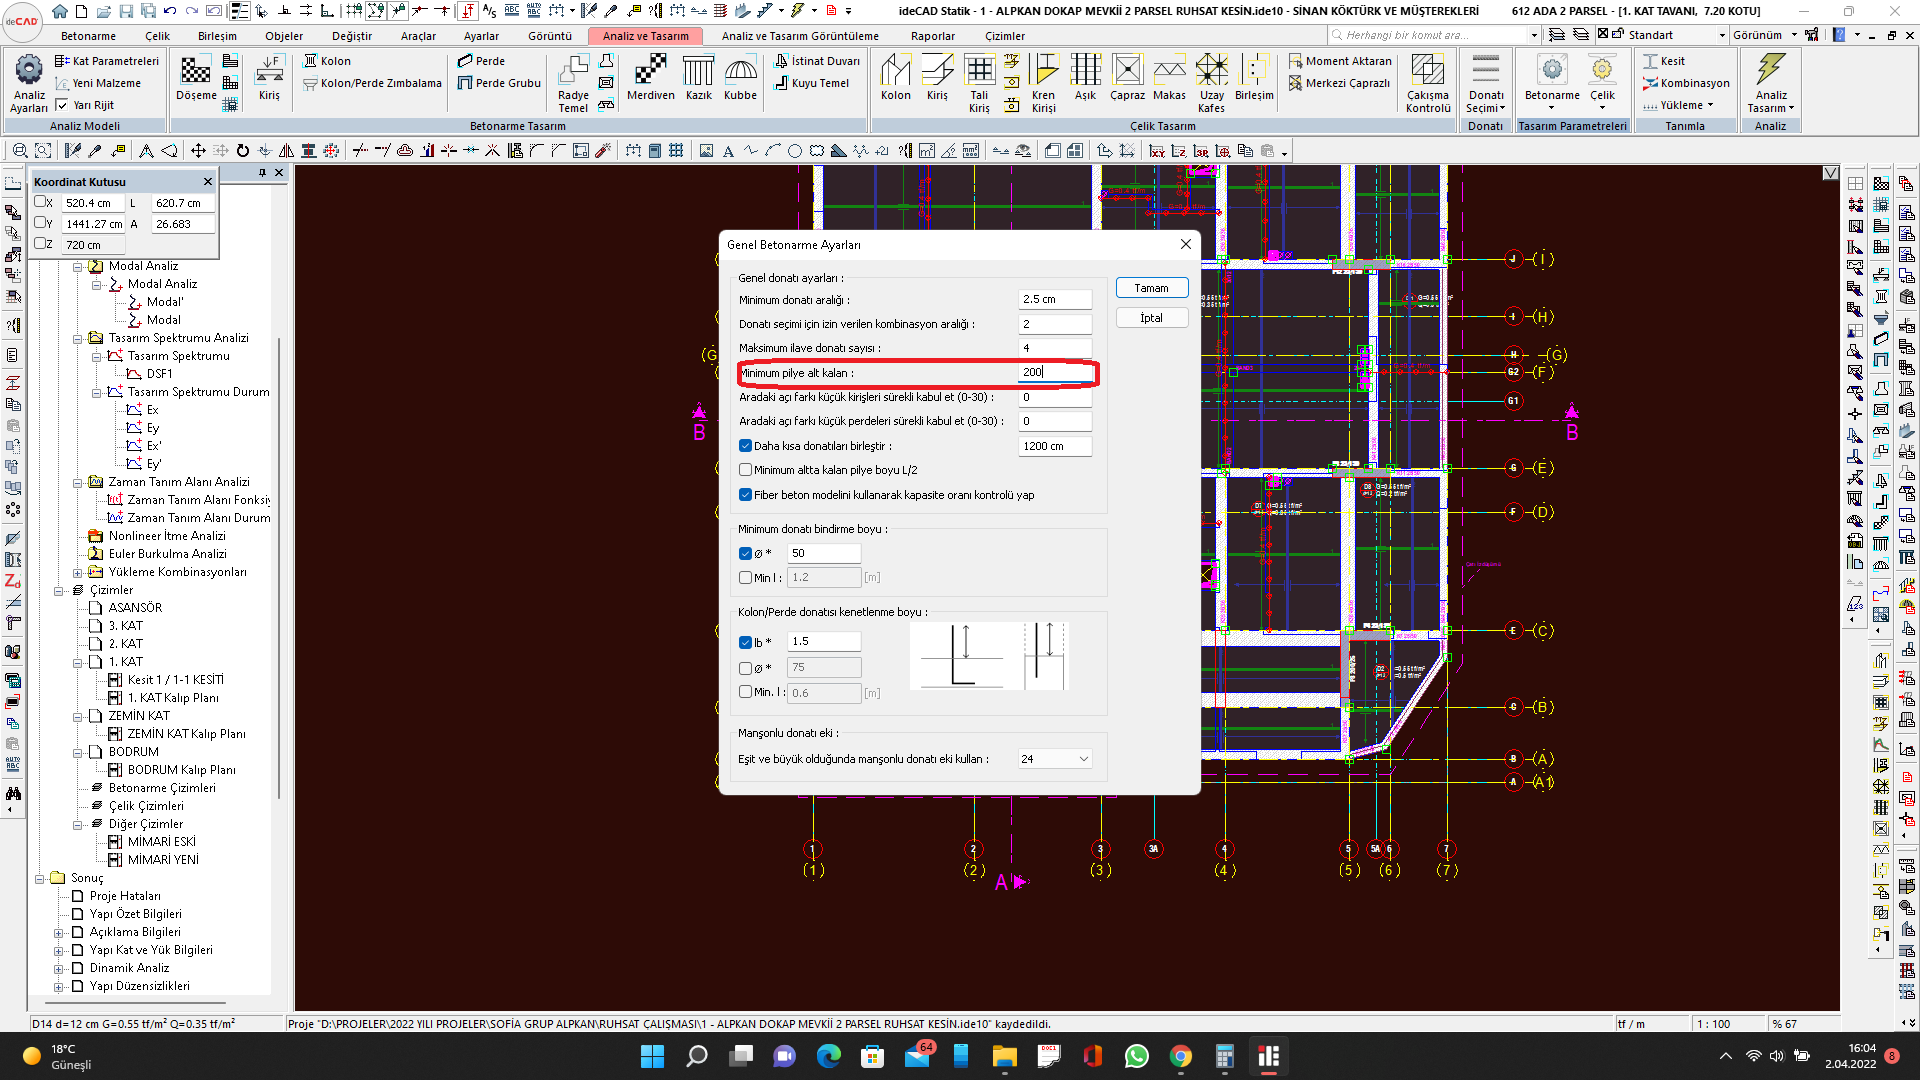Open the Çelik ribbon tab

(157, 36)
